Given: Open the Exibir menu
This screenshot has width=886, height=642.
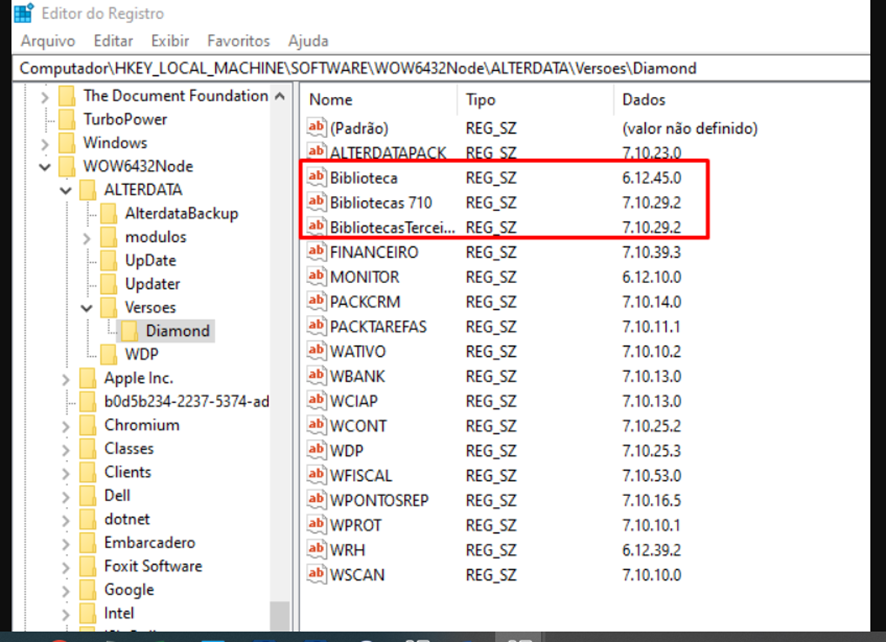Looking at the screenshot, I should tap(170, 41).
